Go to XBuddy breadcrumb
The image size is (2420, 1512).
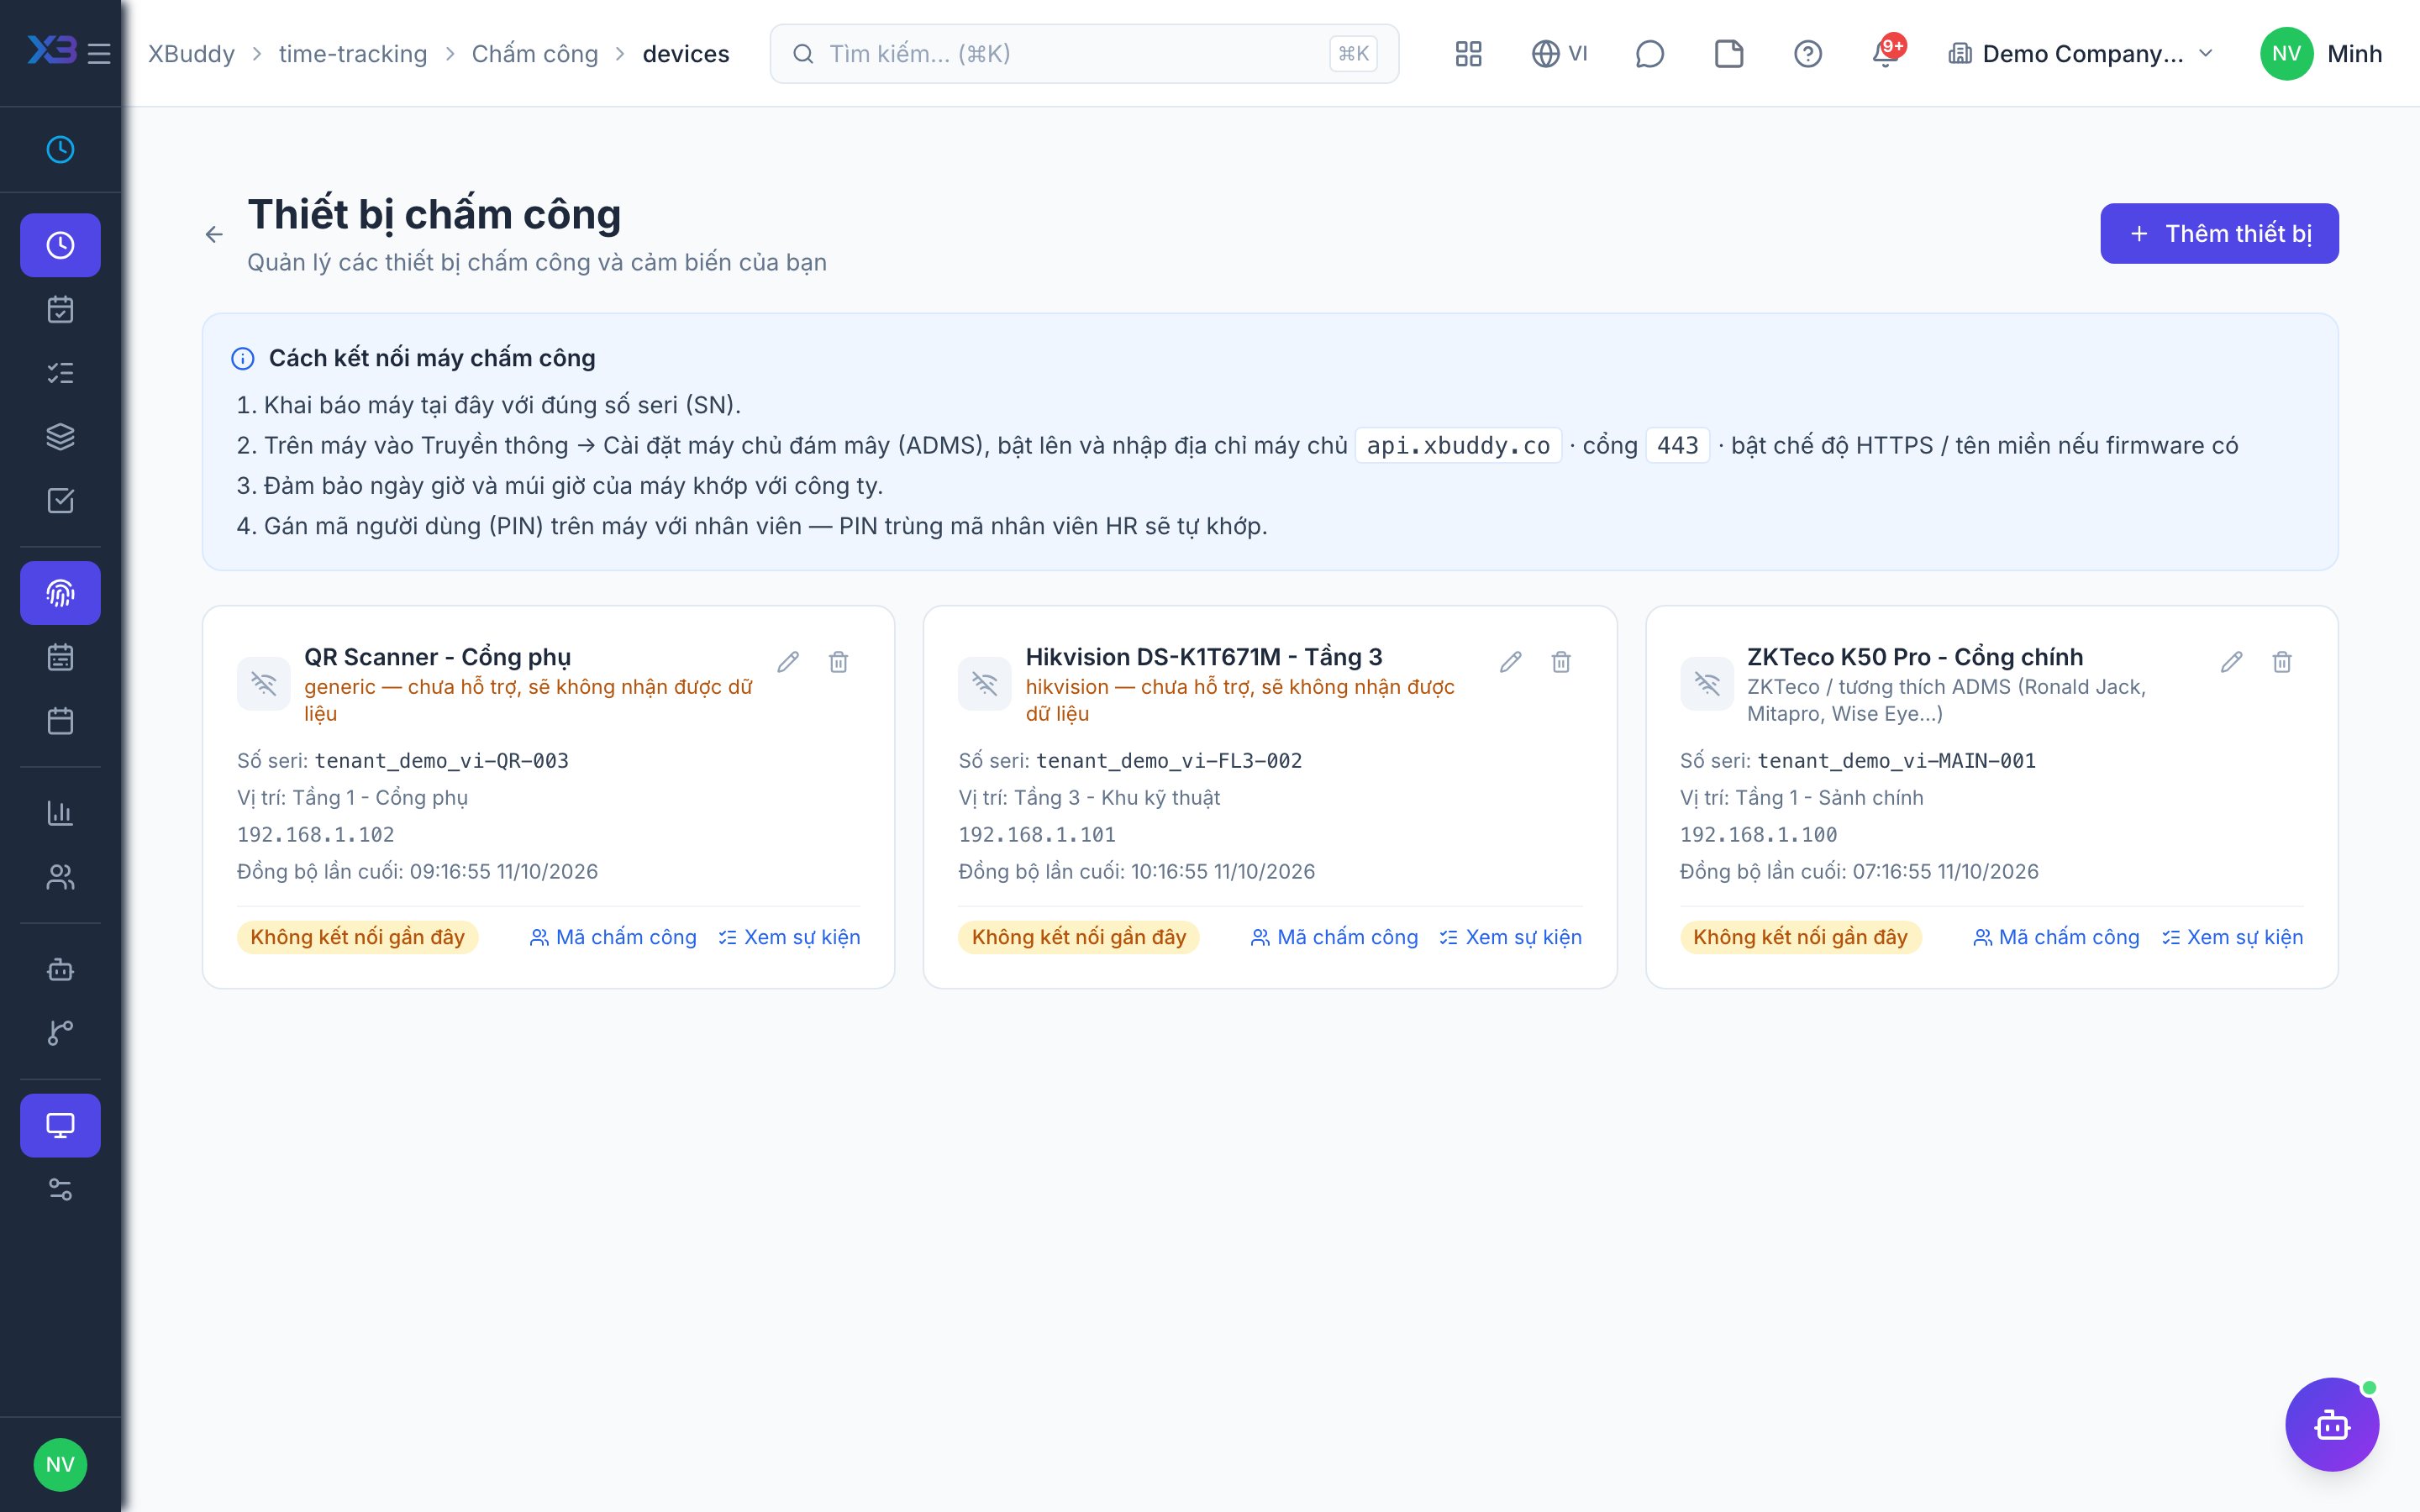(191, 53)
